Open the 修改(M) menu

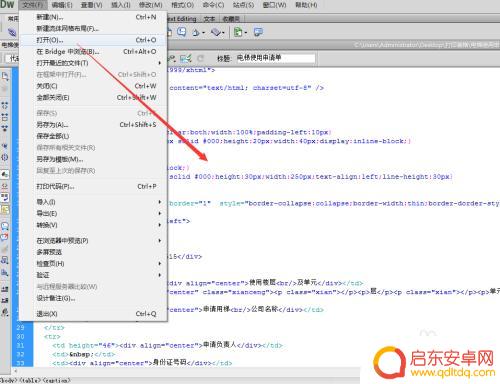[150, 5]
